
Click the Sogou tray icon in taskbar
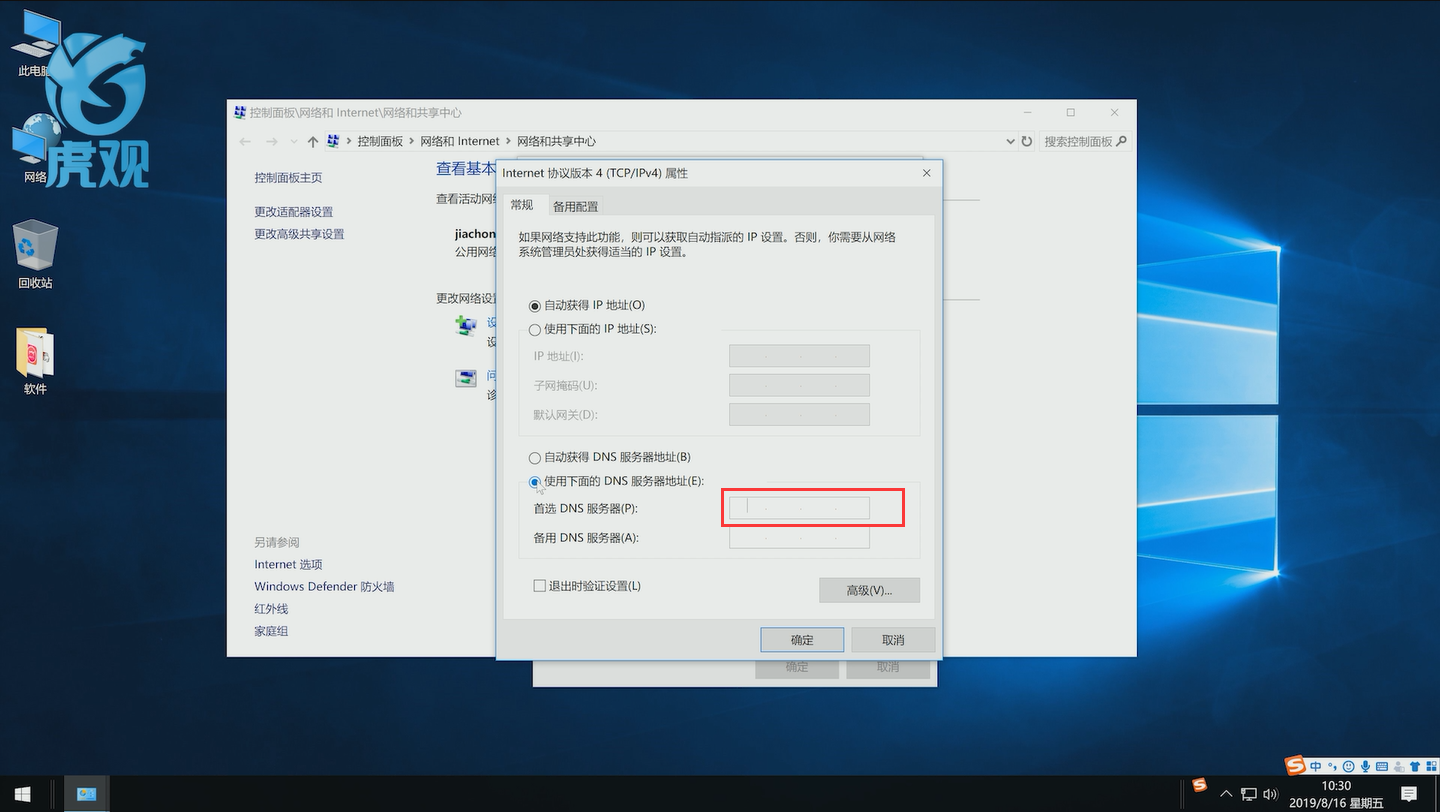[x=1199, y=786]
